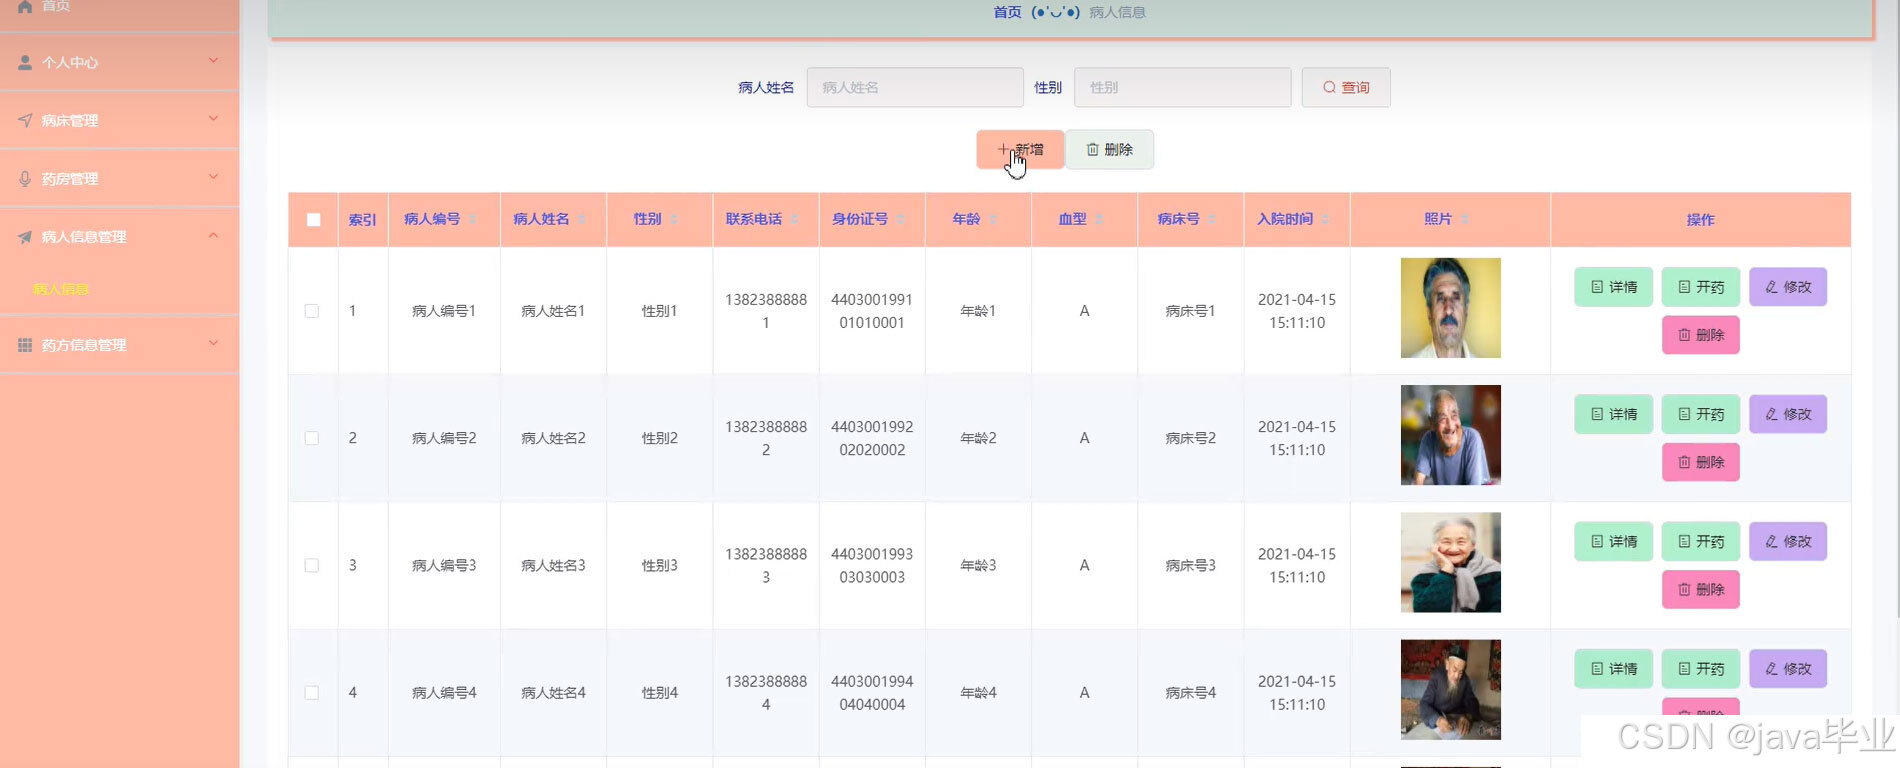
Task: Click the send icon beside 病人信息管理
Action: 25,237
